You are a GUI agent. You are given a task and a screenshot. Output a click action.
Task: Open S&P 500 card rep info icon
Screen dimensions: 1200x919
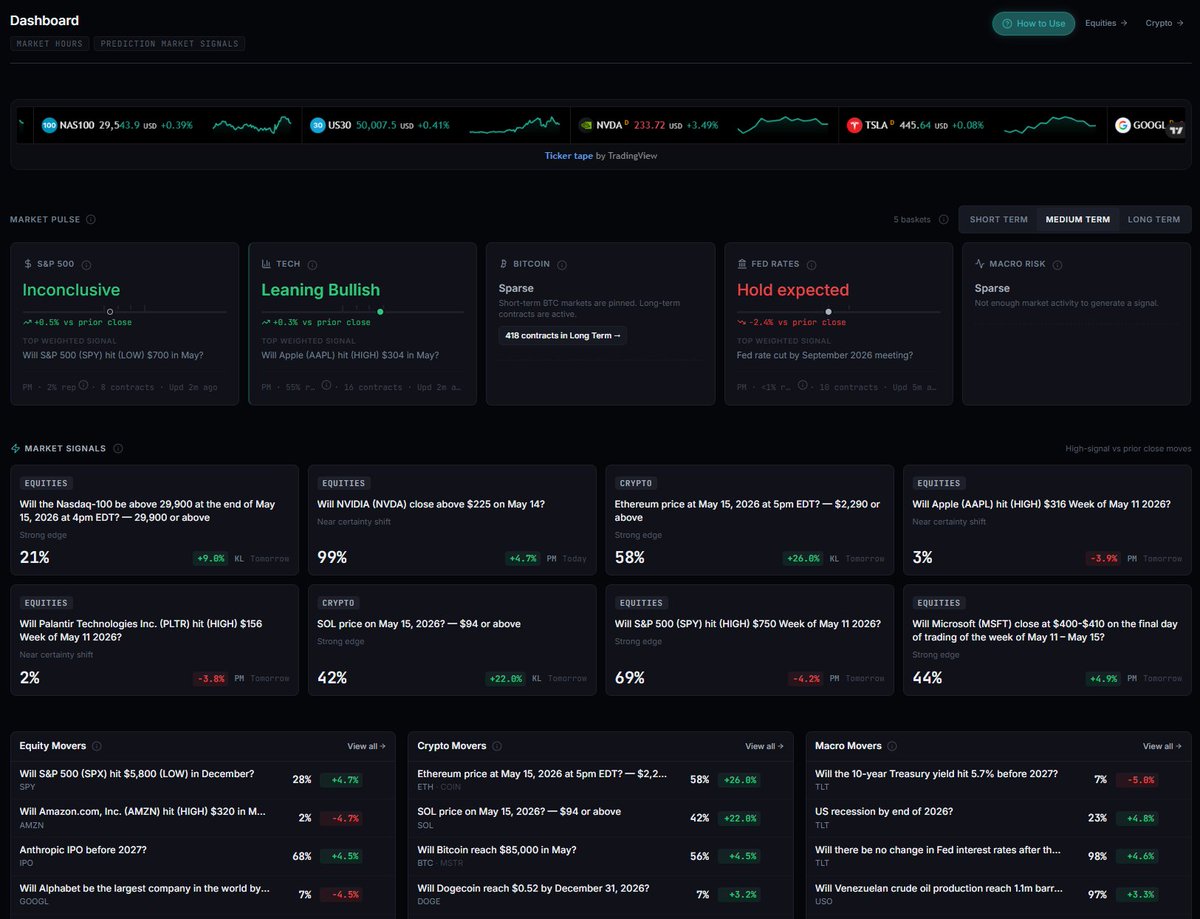[x=83, y=386]
